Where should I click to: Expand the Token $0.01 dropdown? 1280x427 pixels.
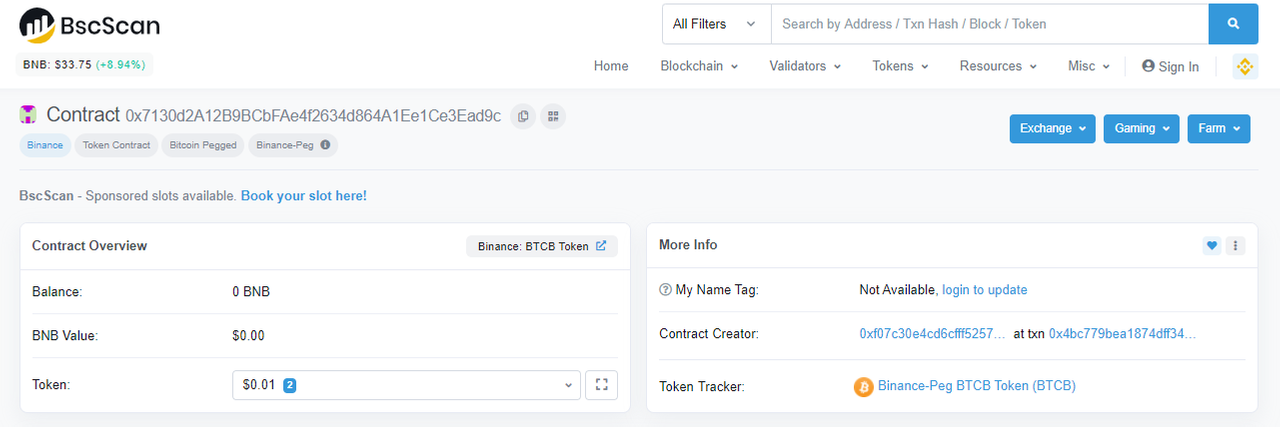click(x=406, y=385)
